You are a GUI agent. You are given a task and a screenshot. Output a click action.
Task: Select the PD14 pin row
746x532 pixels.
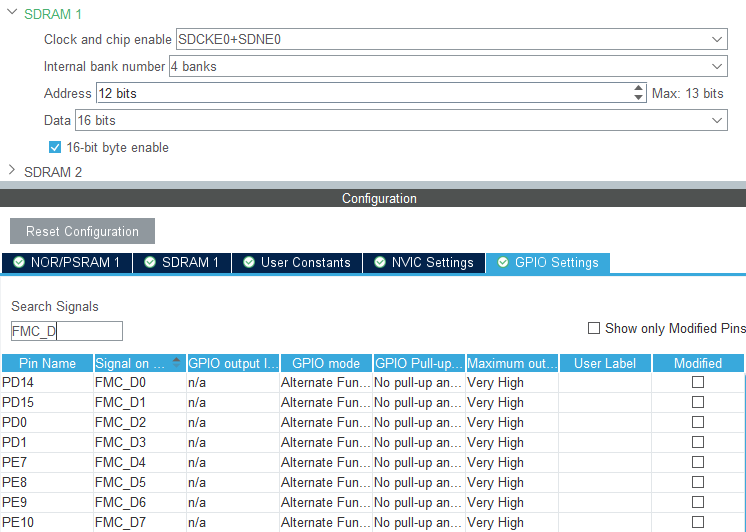click(373, 382)
